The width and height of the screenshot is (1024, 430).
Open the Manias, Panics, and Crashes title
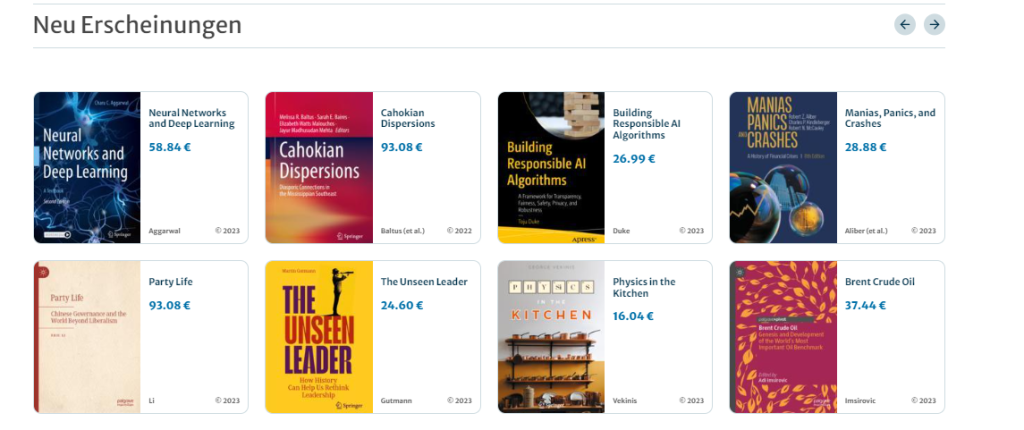[890, 118]
